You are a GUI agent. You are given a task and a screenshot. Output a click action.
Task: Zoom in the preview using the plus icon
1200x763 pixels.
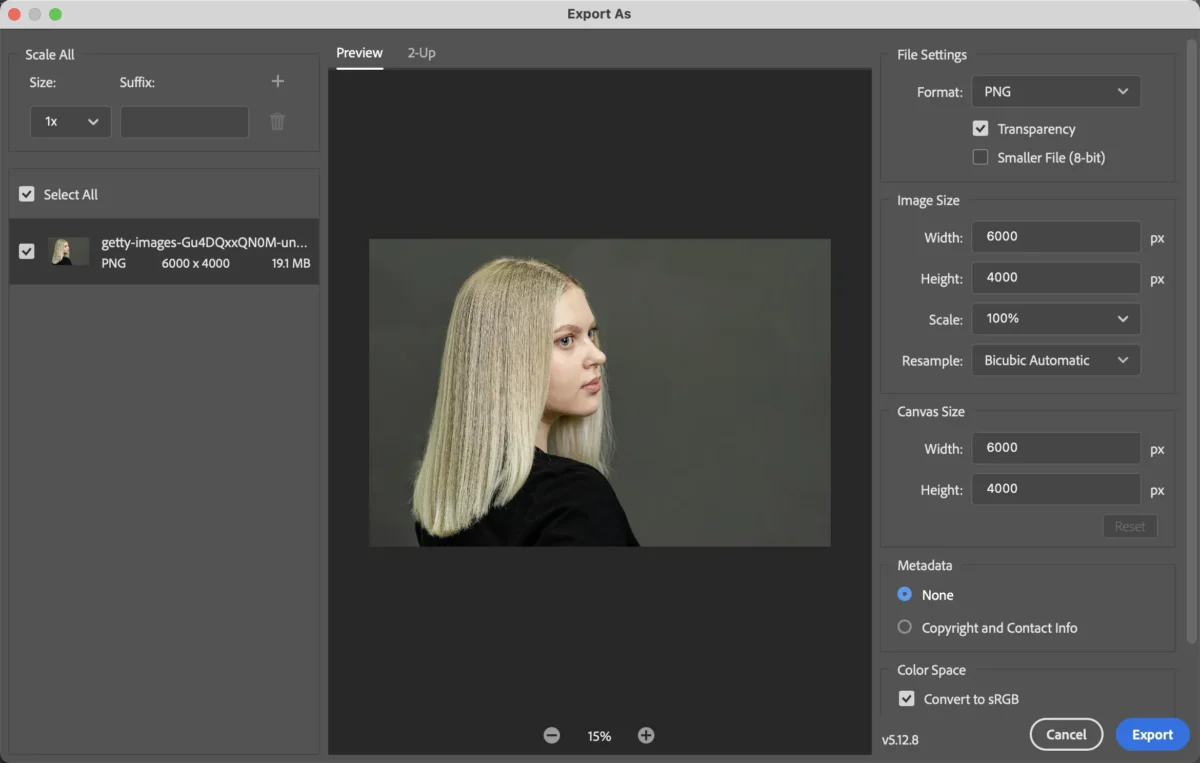point(646,735)
